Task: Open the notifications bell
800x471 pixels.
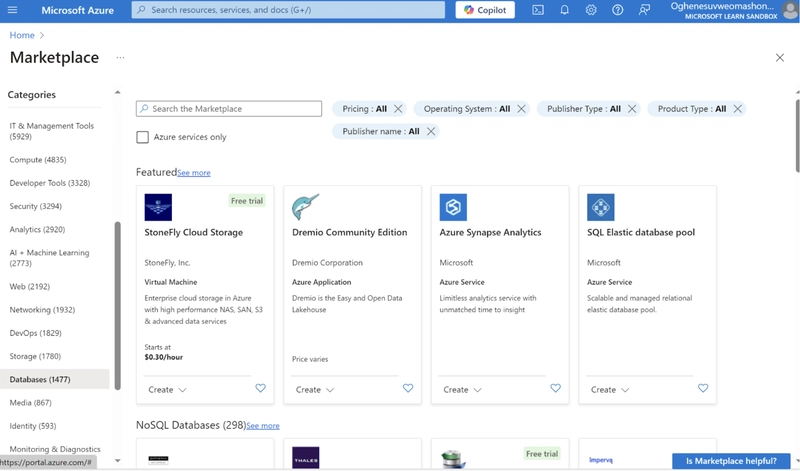Action: click(564, 10)
